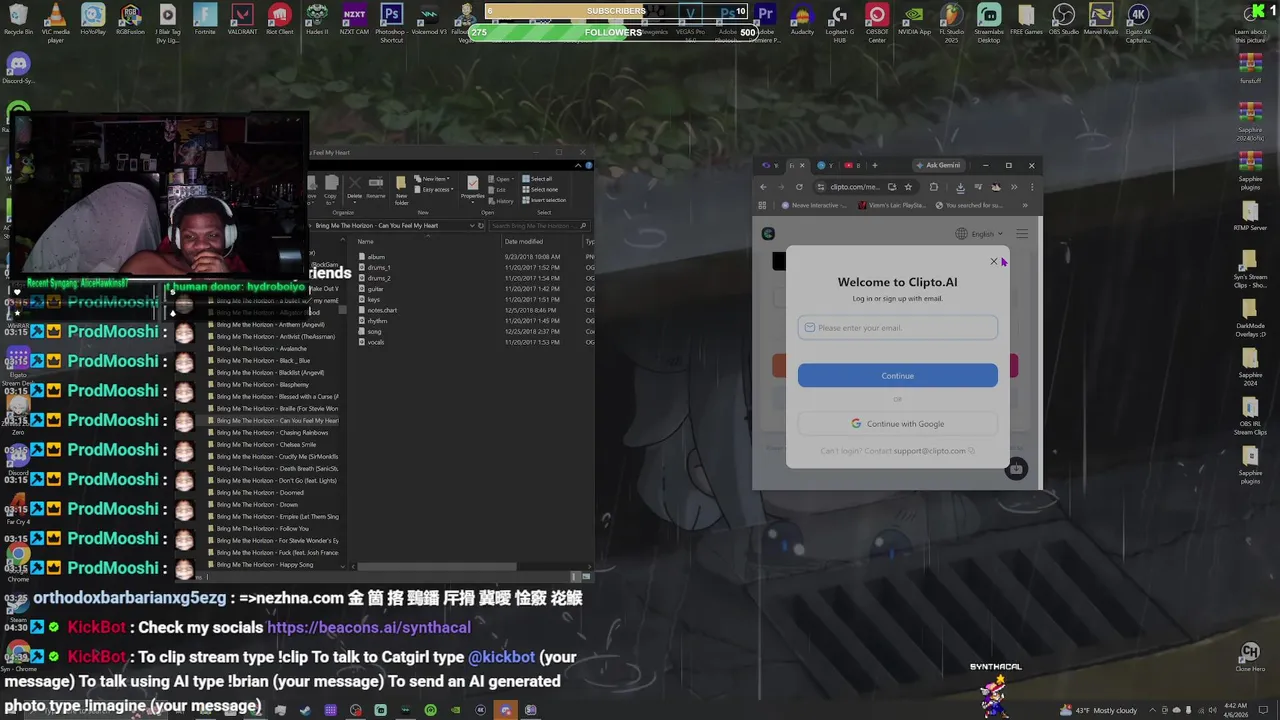This screenshot has height=720, width=1280.
Task: Open the FL Studio 2025 desktop icon
Action: [951, 22]
